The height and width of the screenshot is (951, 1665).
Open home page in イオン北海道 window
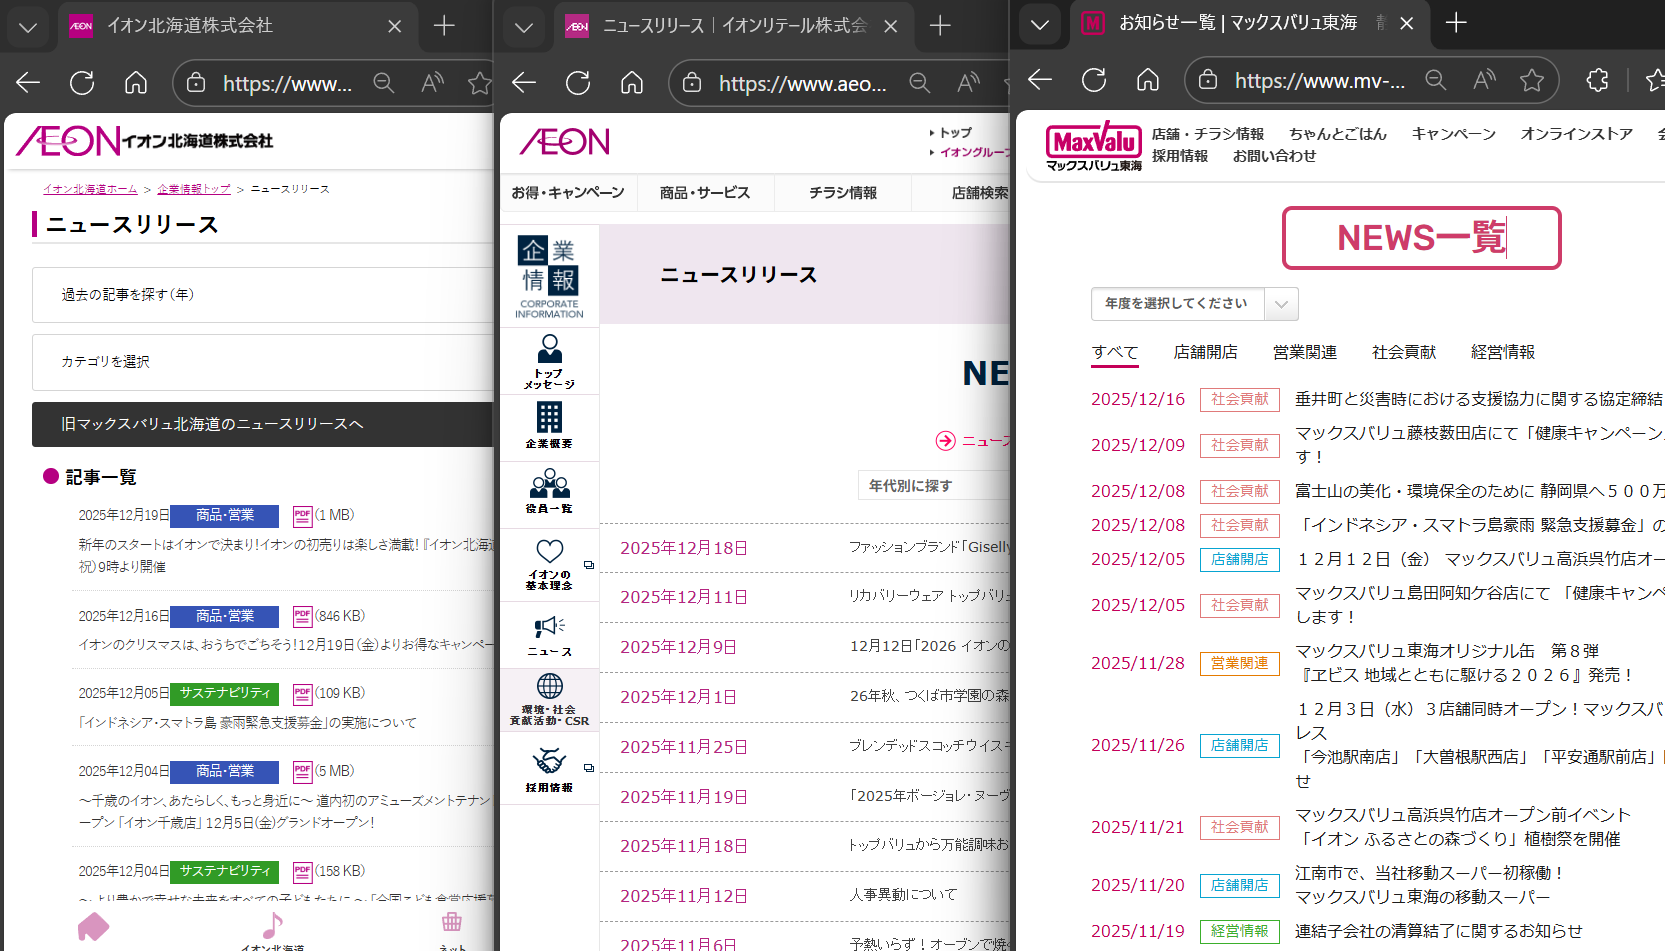click(136, 83)
